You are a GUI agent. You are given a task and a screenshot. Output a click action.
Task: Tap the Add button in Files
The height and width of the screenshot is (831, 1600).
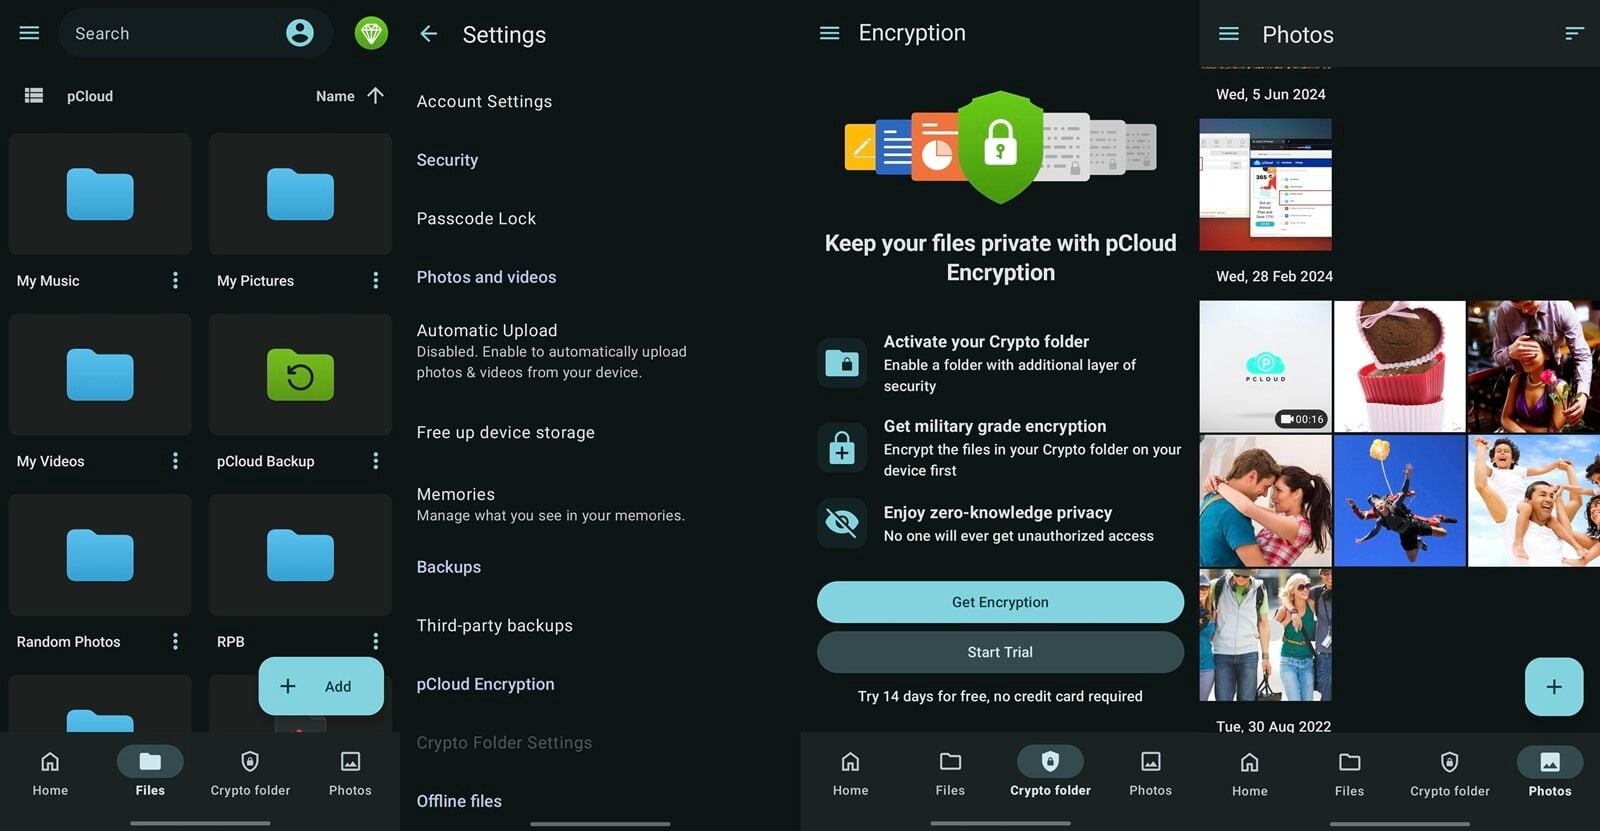click(x=321, y=686)
